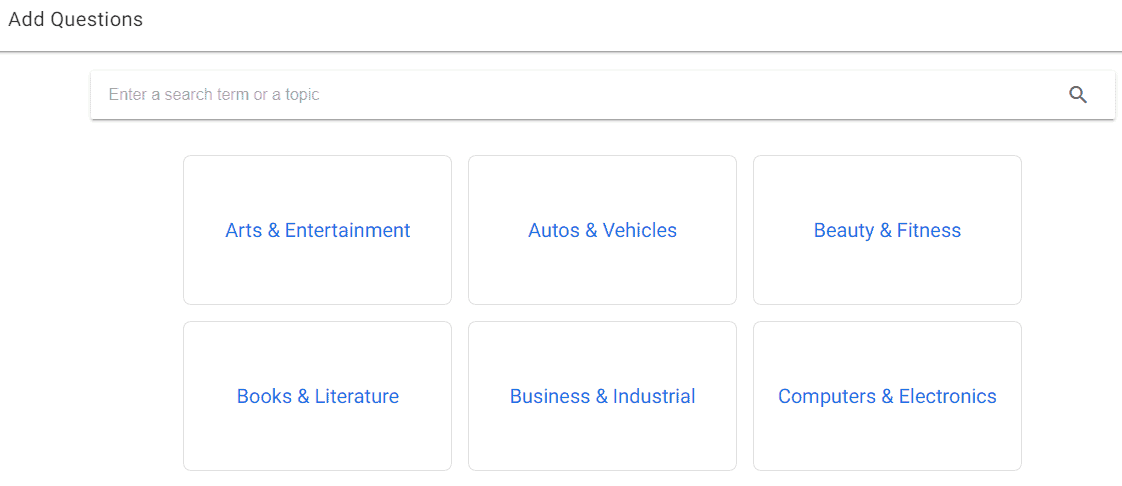
Task: Click the 'Arts & Entertainment' link text
Action: (x=318, y=230)
